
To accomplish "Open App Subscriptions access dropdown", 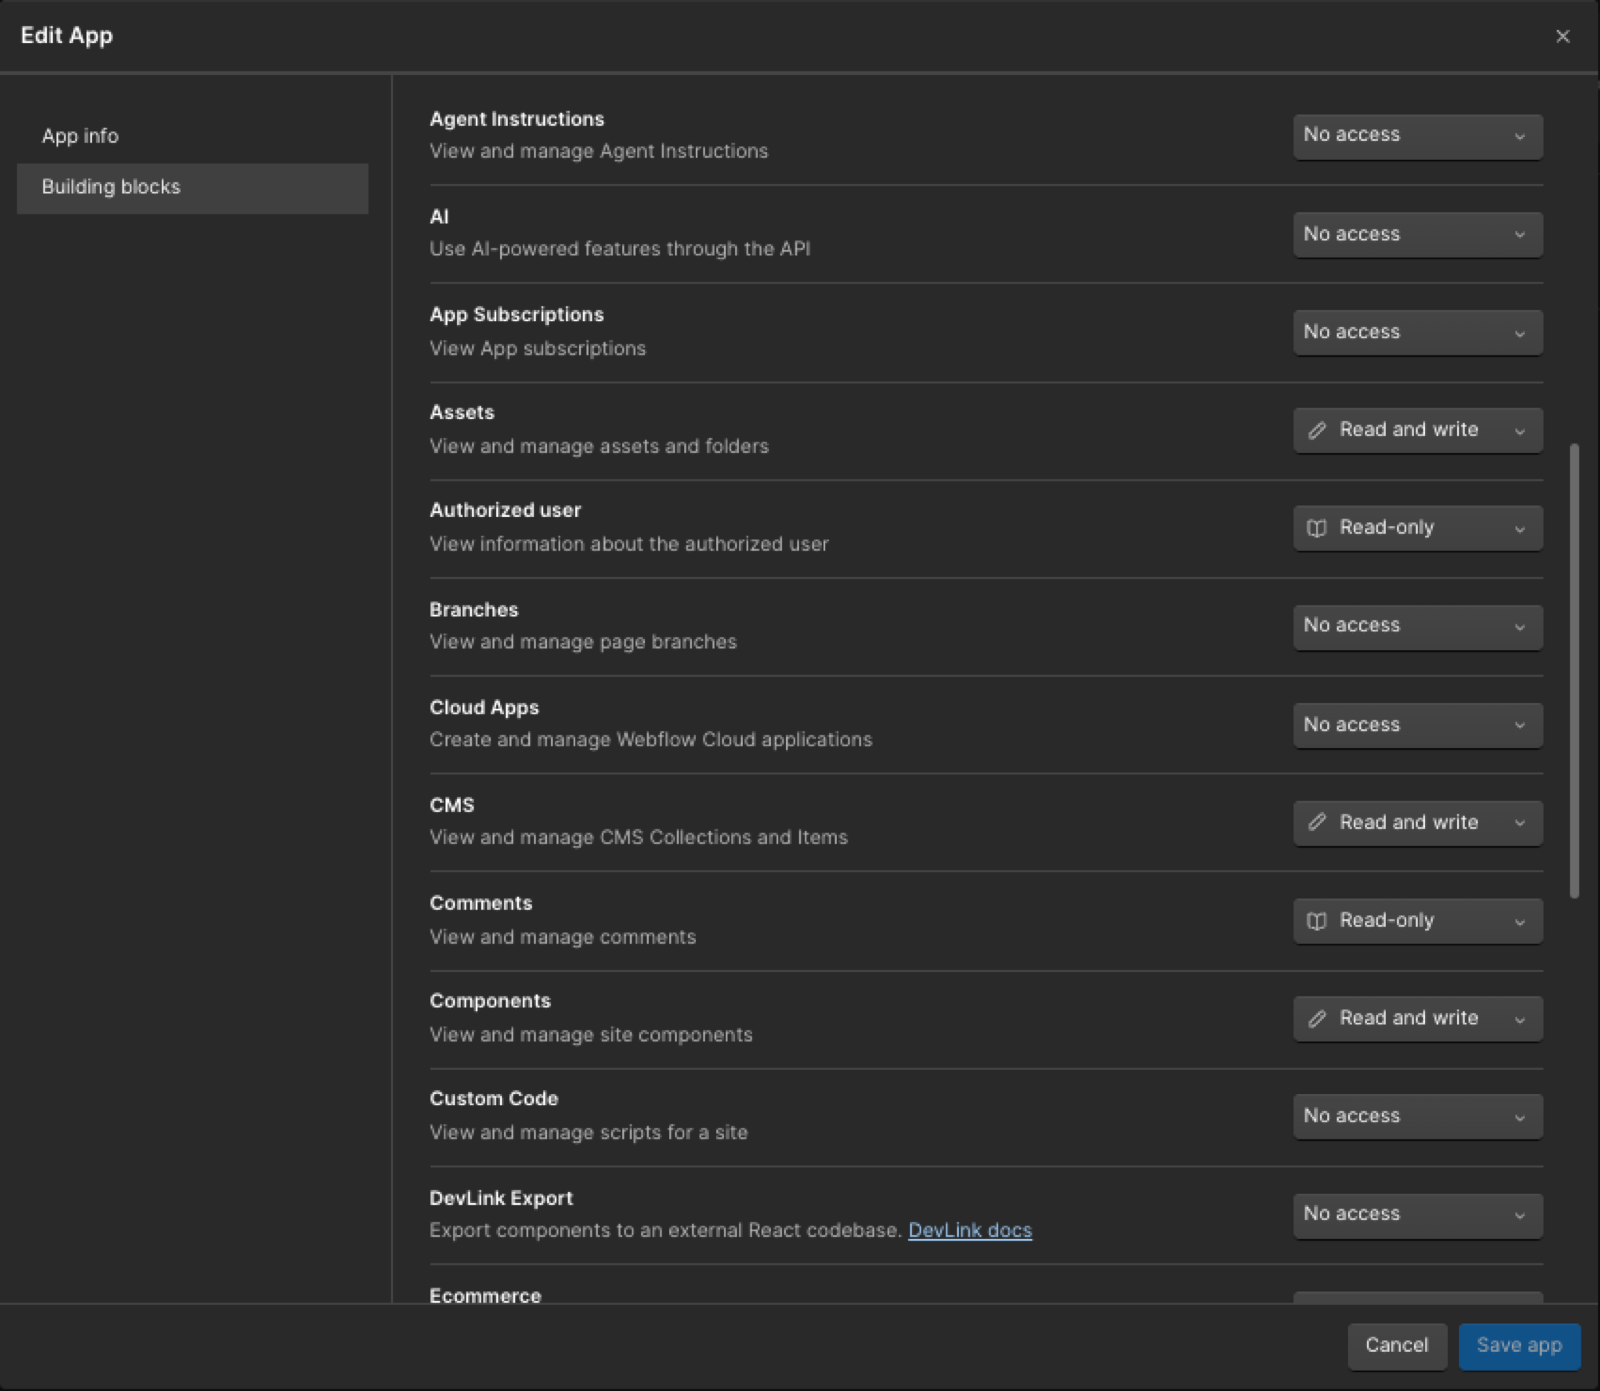I will pos(1417,332).
